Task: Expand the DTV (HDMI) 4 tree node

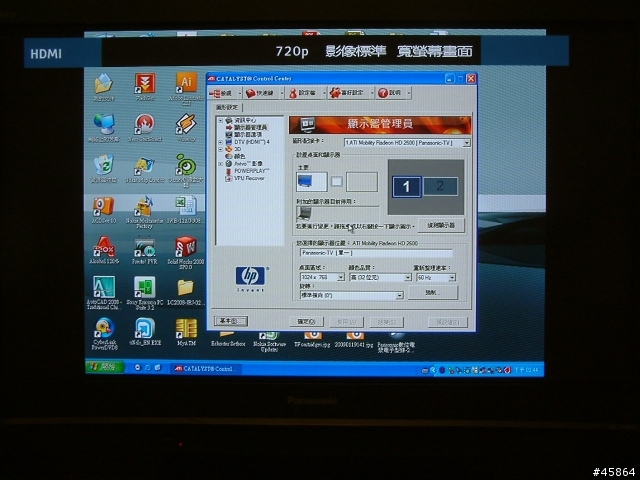Action: [220, 142]
